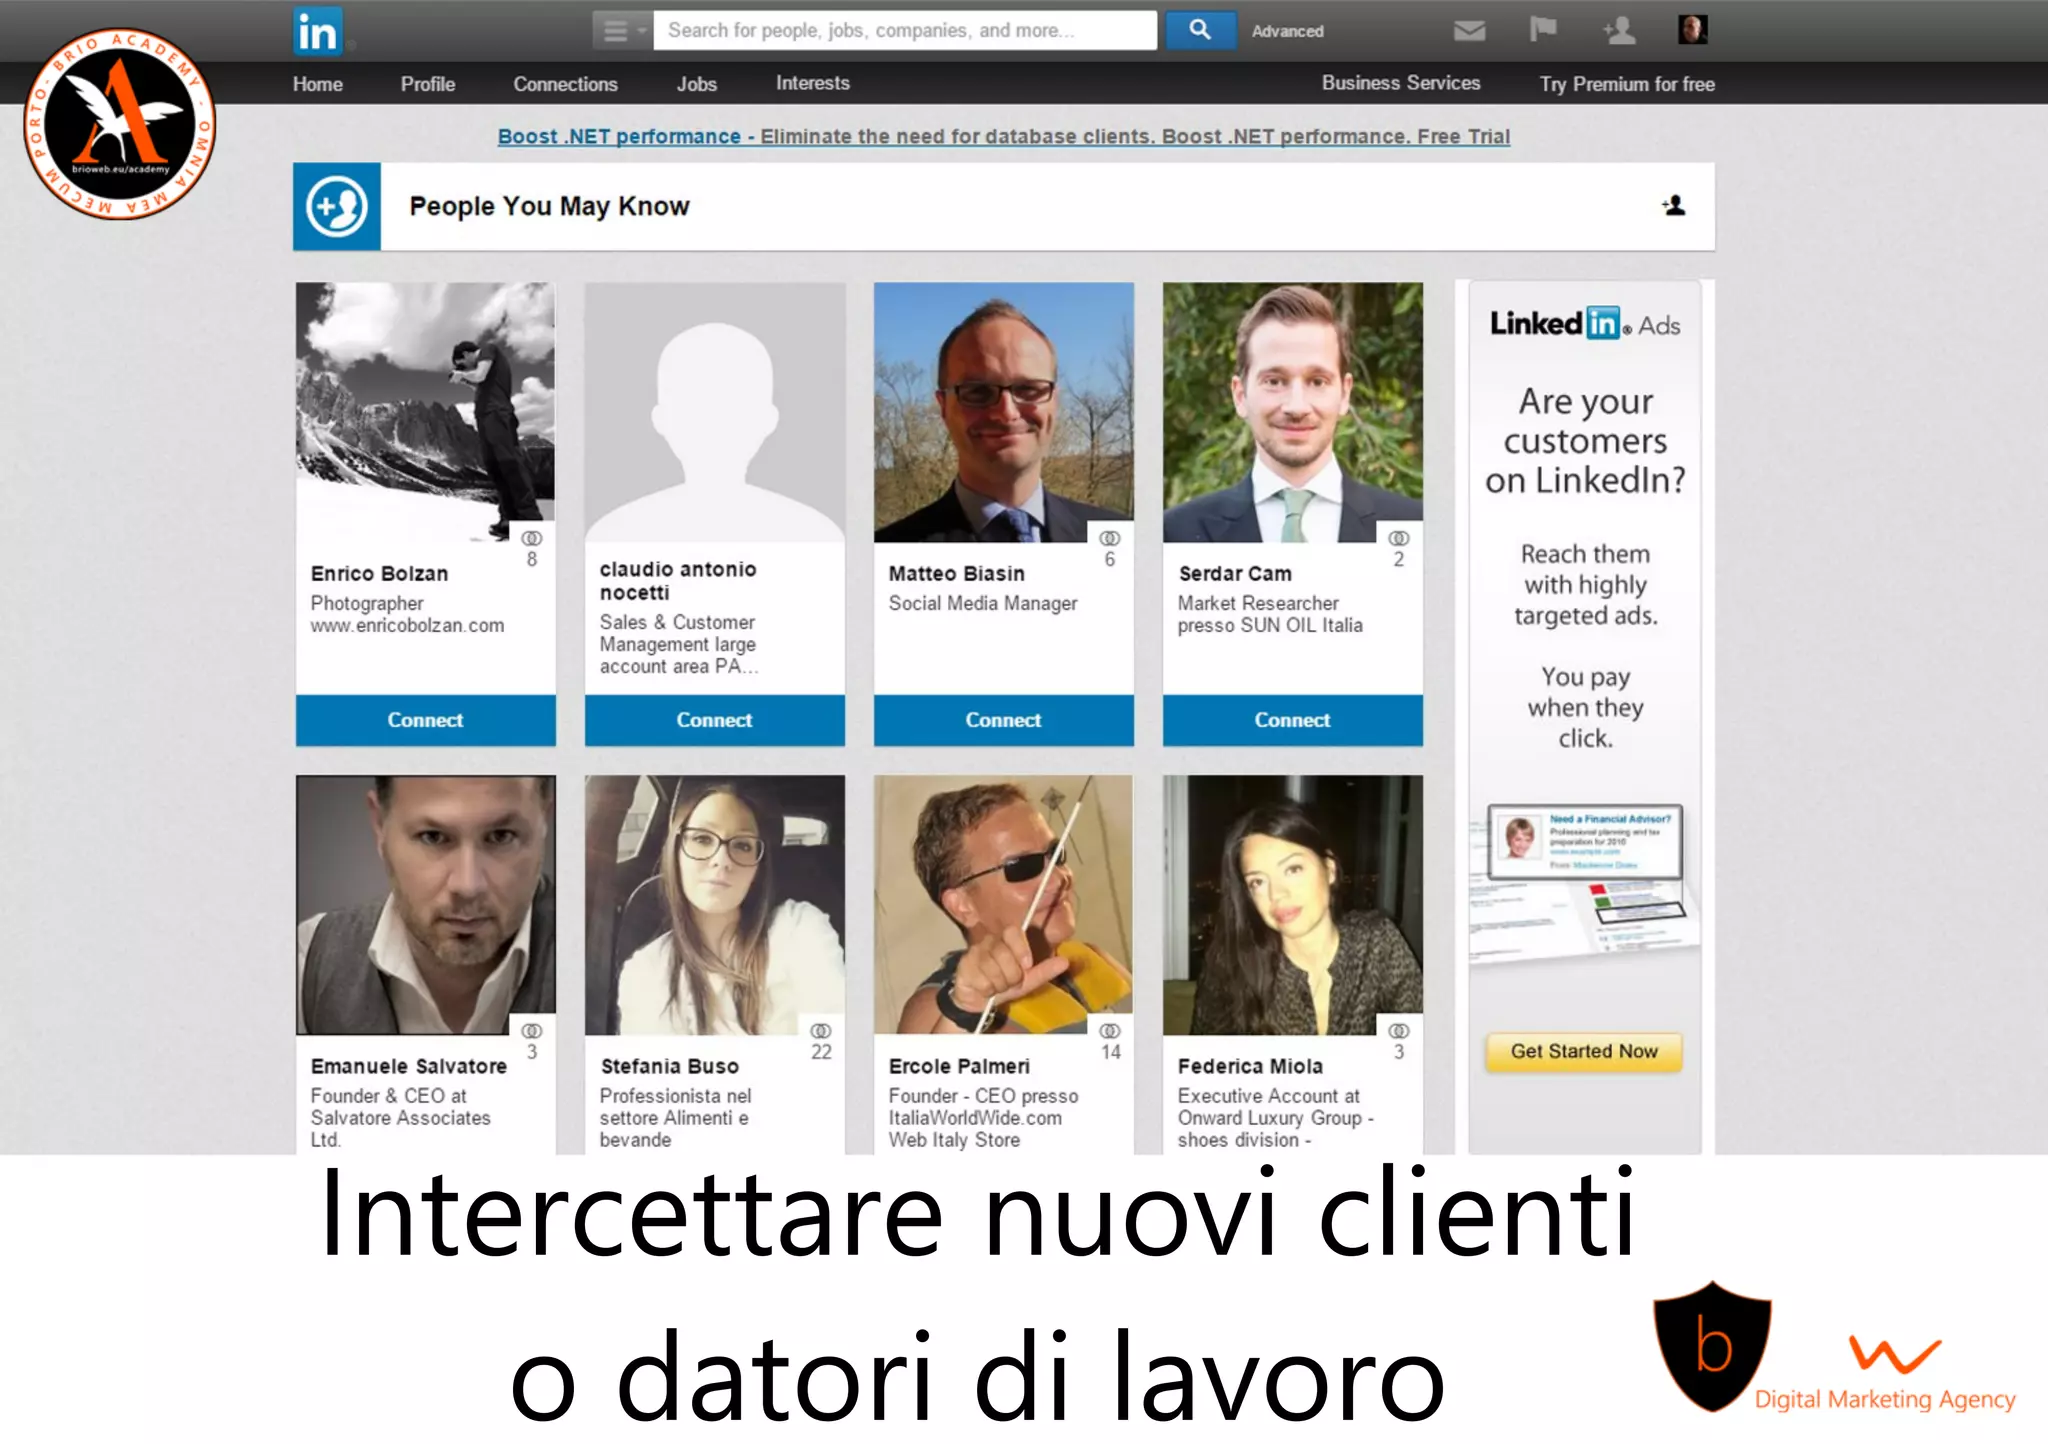Go to Home
Viewport: 2048px width, 1444px height.
pyautogui.click(x=317, y=84)
